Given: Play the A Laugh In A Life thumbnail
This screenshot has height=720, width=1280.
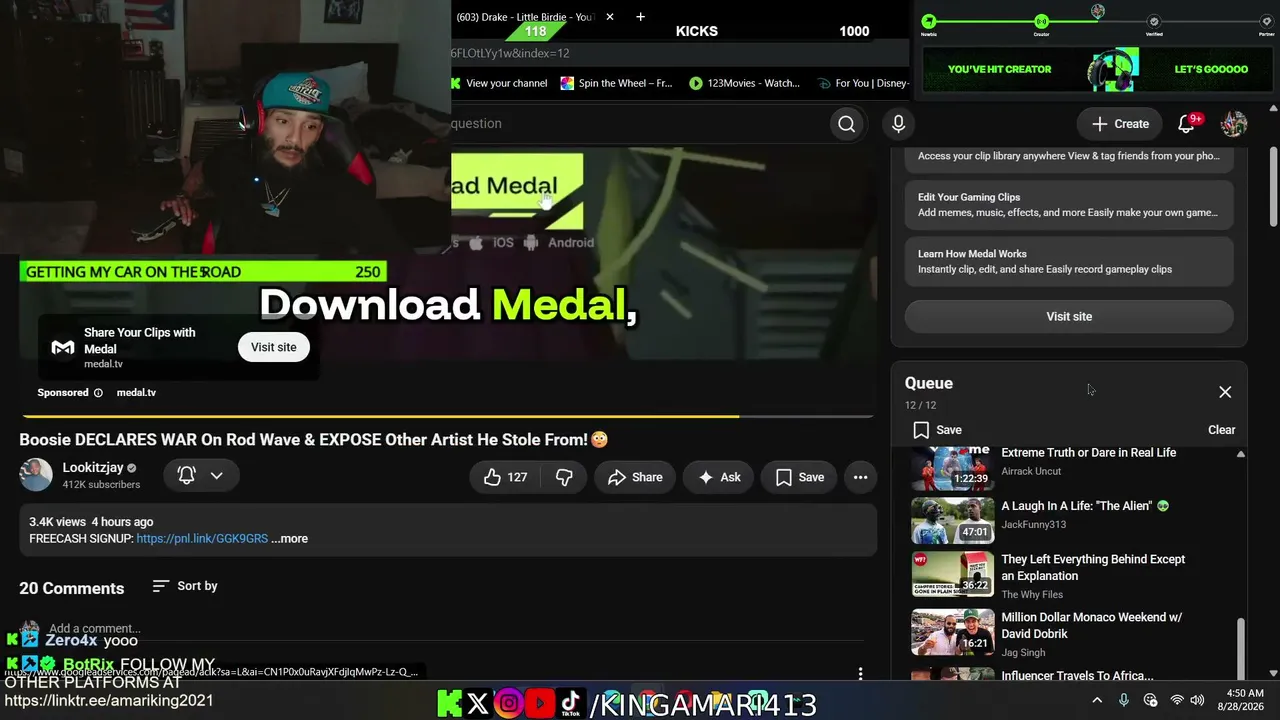Looking at the screenshot, I should 952,521.
